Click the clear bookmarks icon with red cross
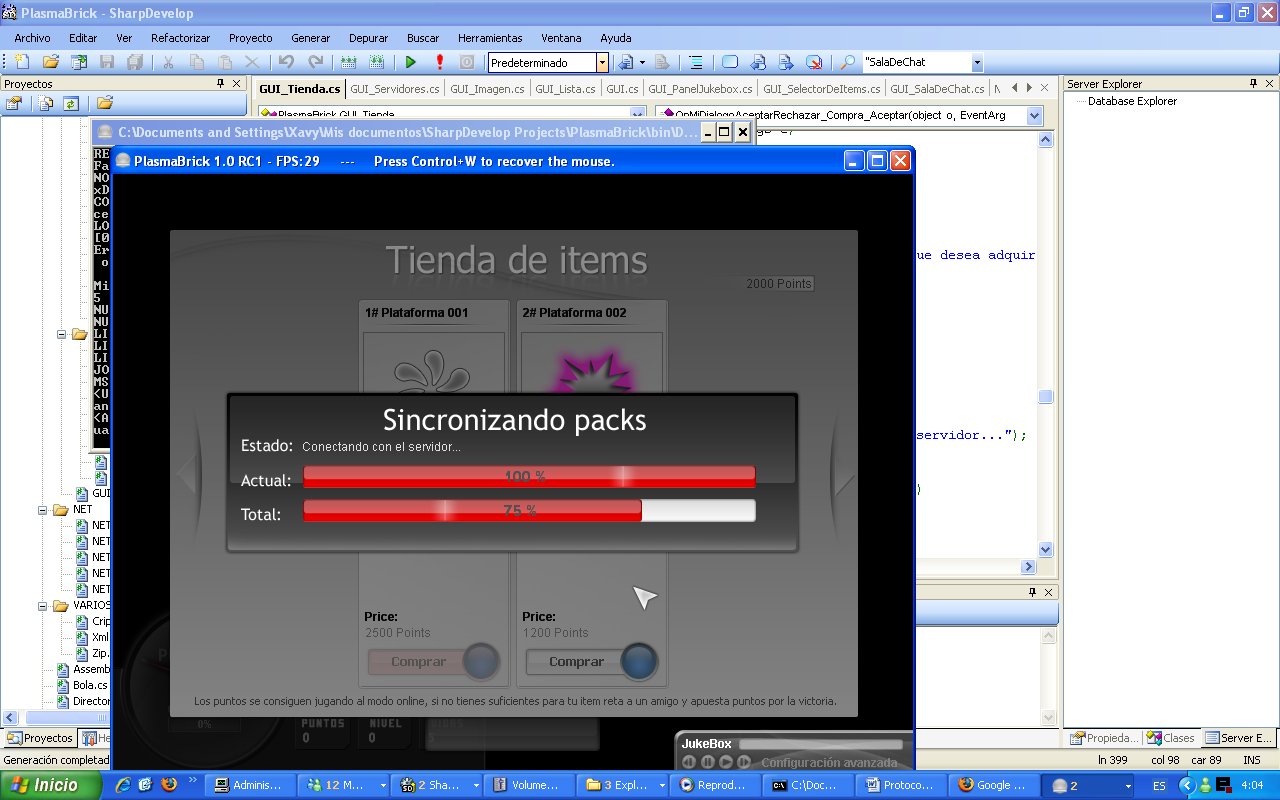This screenshot has height=800, width=1280. 814,62
